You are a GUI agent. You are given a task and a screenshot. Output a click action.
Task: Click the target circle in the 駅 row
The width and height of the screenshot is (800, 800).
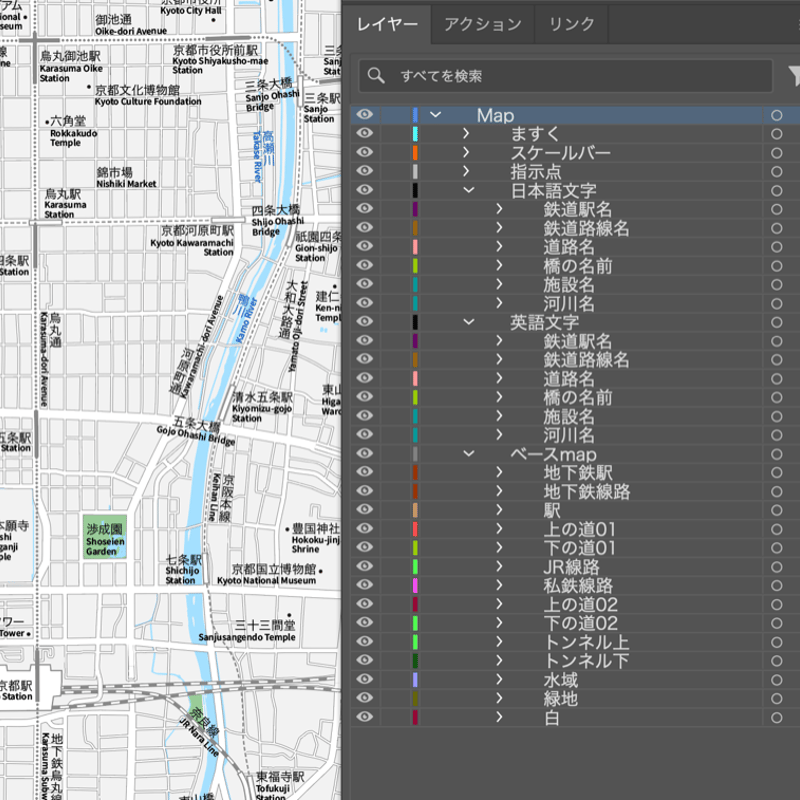[x=776, y=510]
